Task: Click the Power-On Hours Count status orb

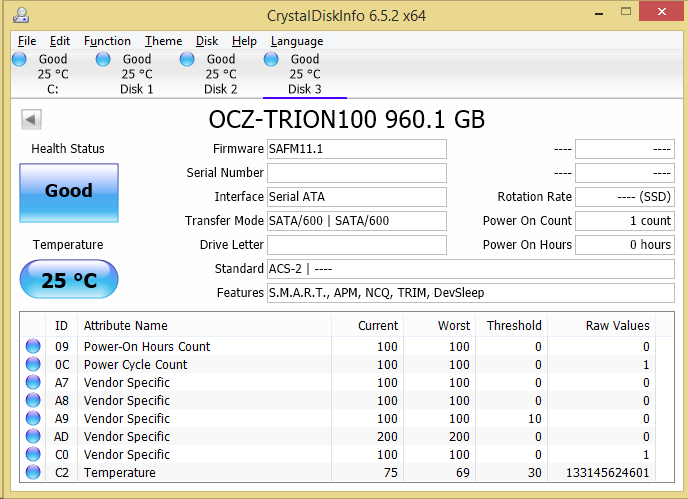Action: (34, 347)
